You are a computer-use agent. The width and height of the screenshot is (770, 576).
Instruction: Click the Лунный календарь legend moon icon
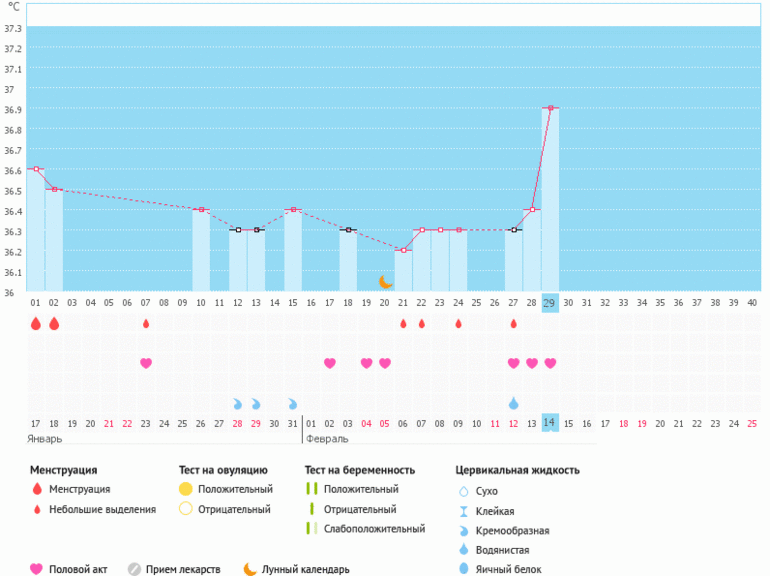point(249,569)
